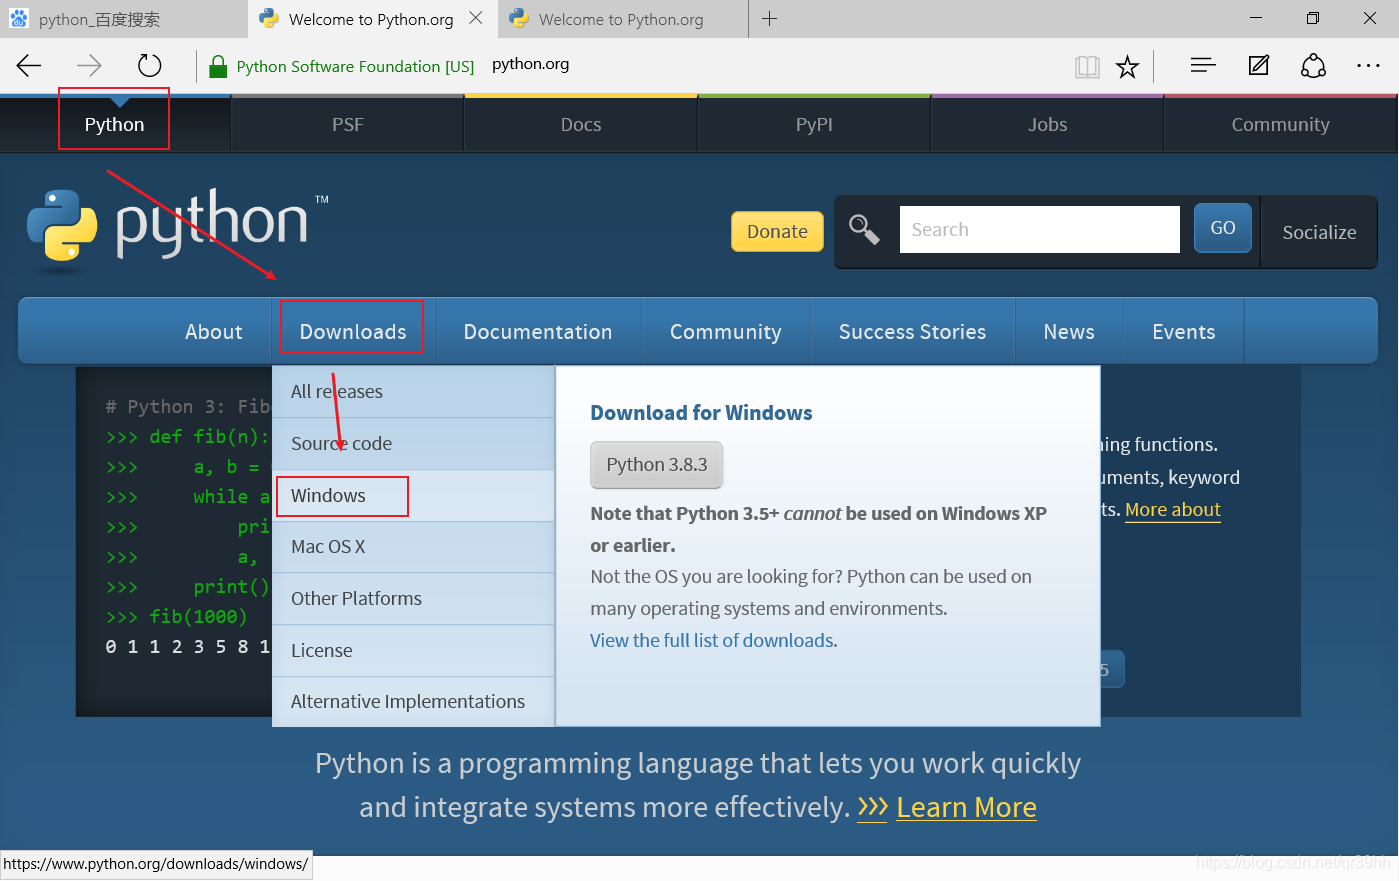Choose Other Platforms in Downloads menu

click(x=413, y=599)
